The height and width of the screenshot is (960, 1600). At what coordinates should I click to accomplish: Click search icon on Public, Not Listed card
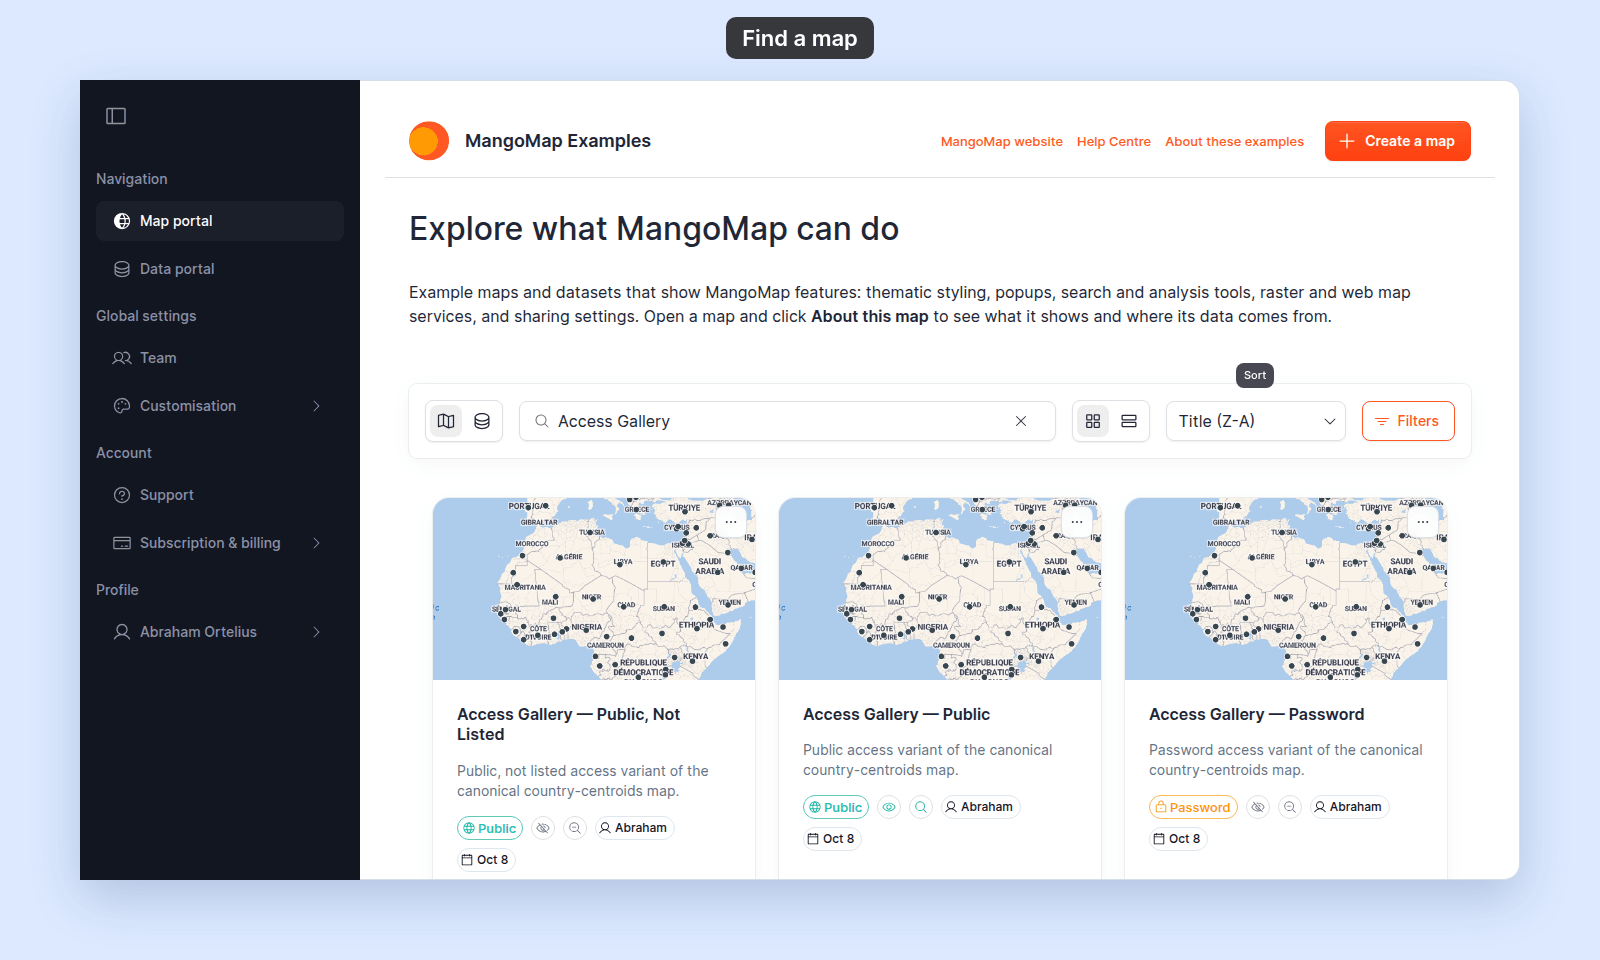tap(575, 828)
